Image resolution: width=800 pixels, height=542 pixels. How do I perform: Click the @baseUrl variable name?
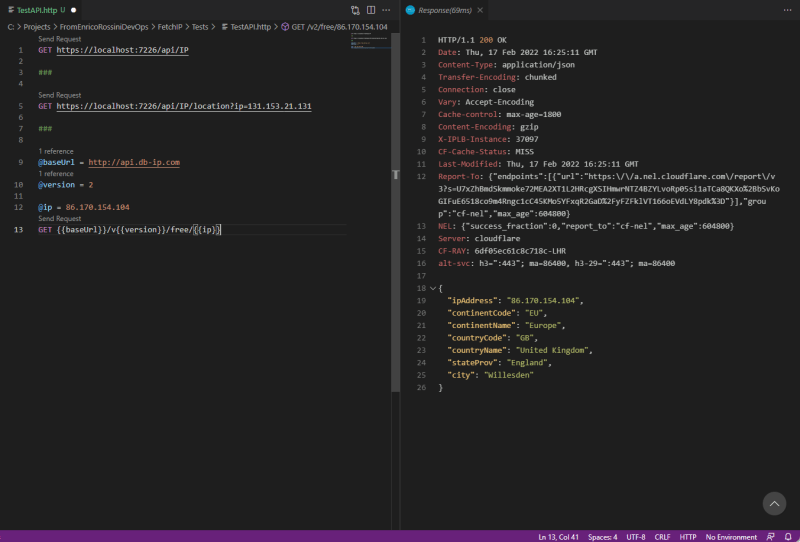point(56,162)
